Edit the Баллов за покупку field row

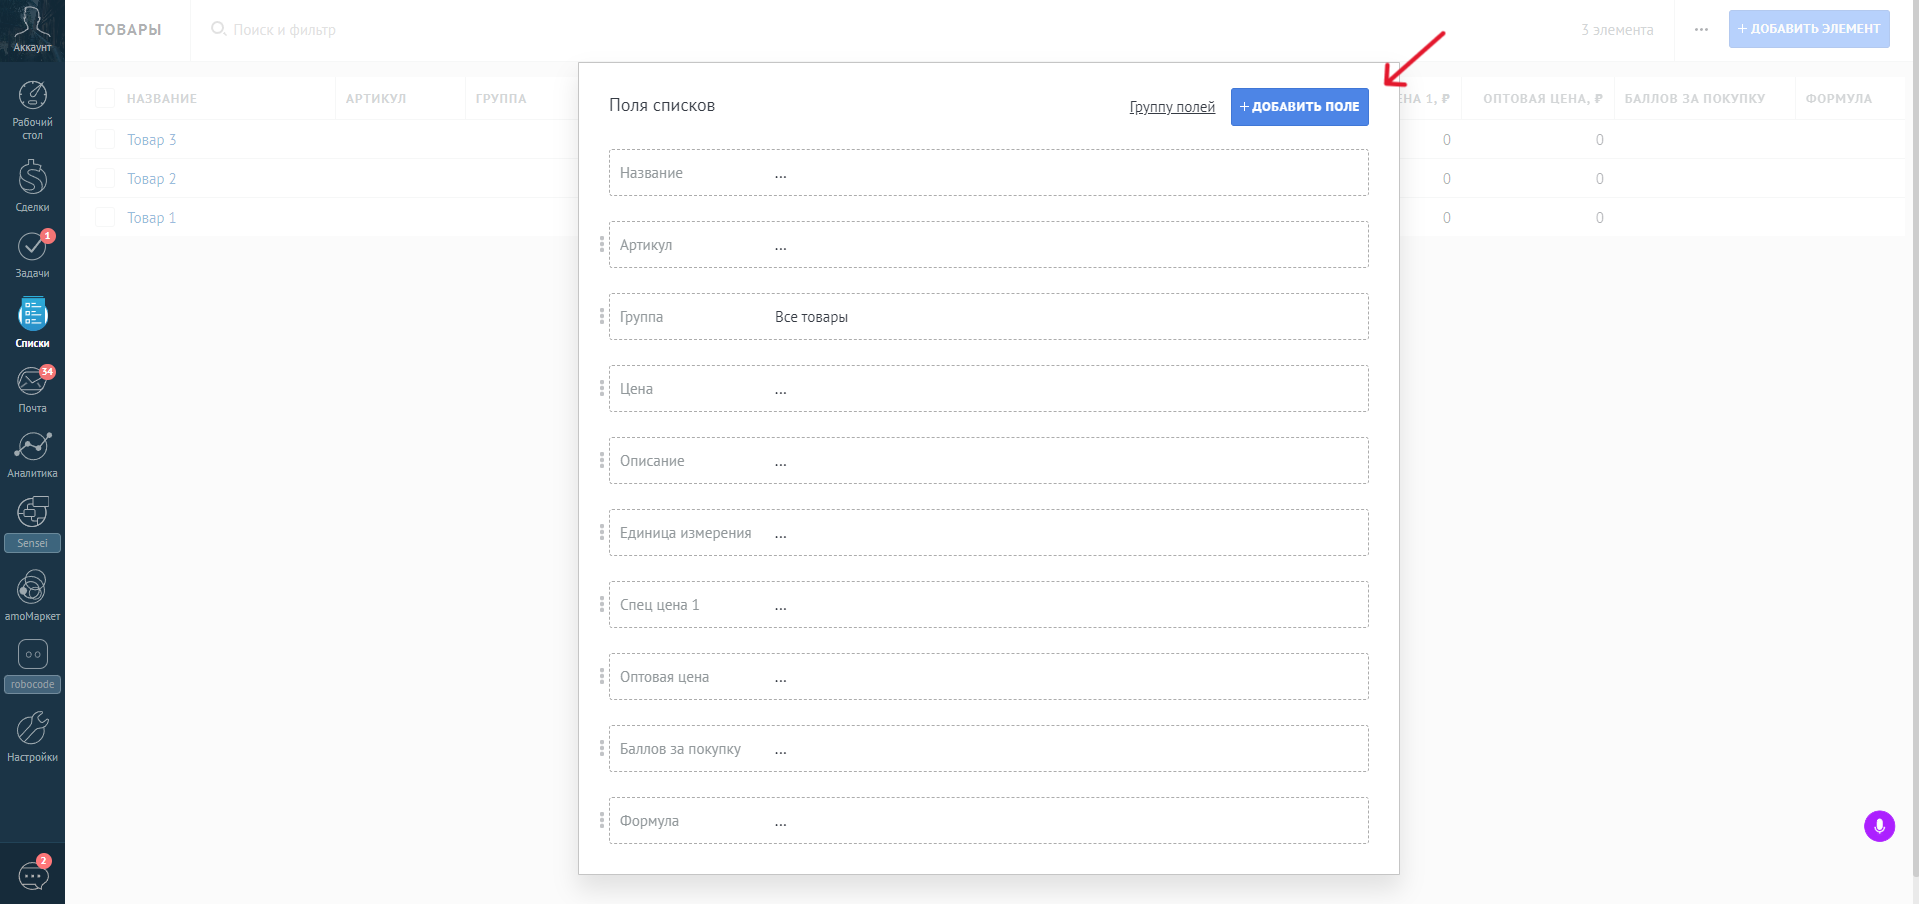point(988,749)
